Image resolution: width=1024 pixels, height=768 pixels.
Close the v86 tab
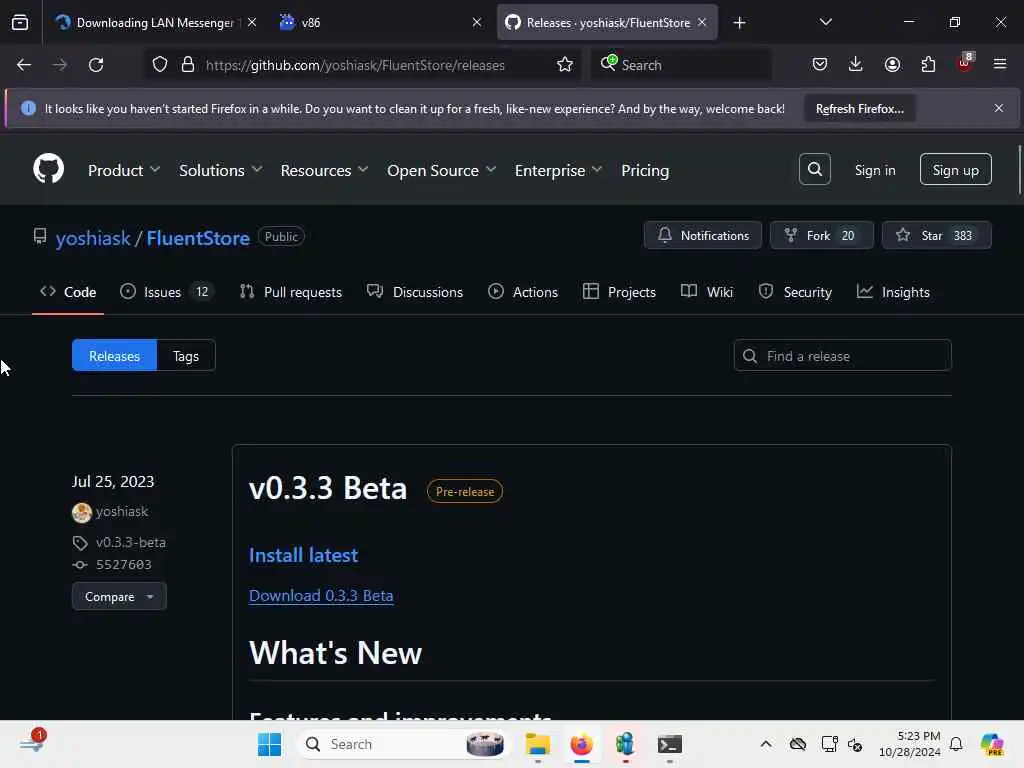click(x=477, y=22)
